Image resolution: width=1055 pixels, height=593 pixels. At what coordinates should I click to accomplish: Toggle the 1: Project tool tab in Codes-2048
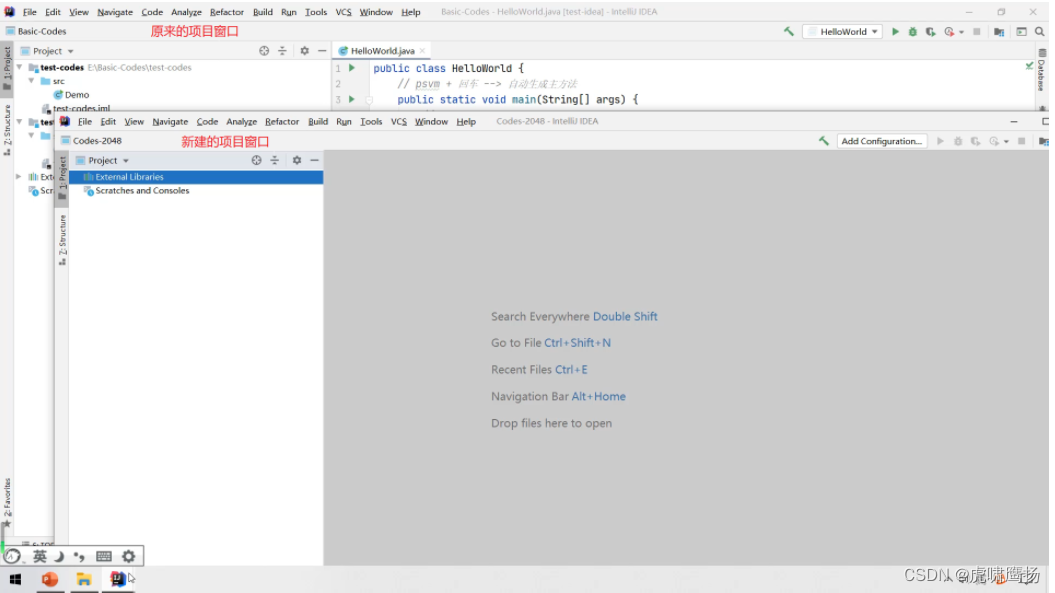(63, 178)
